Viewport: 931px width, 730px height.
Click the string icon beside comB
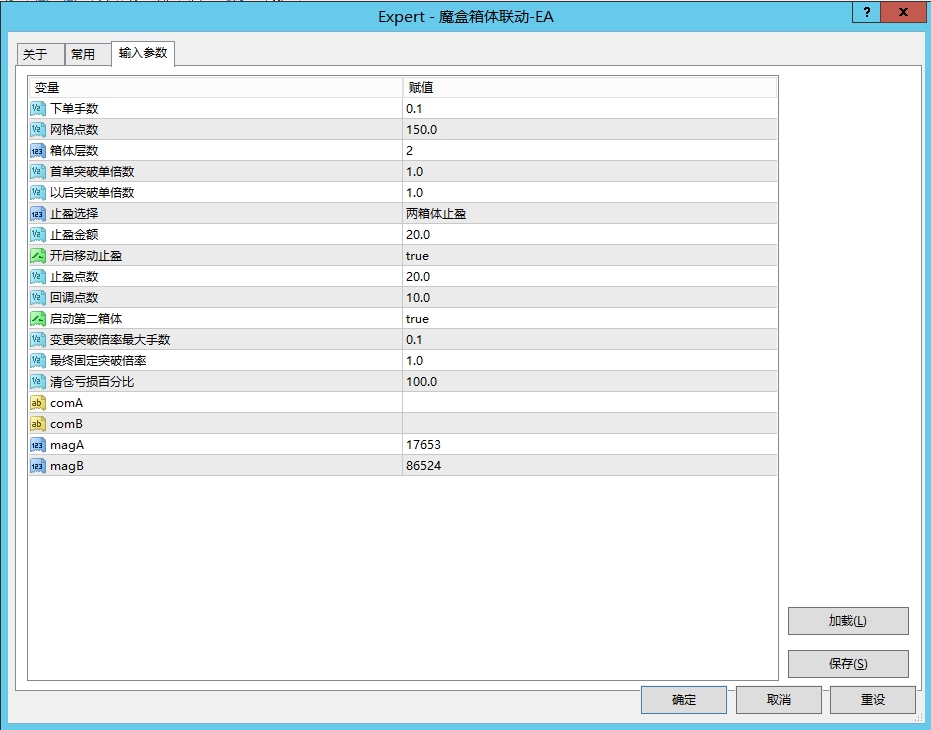(x=38, y=423)
